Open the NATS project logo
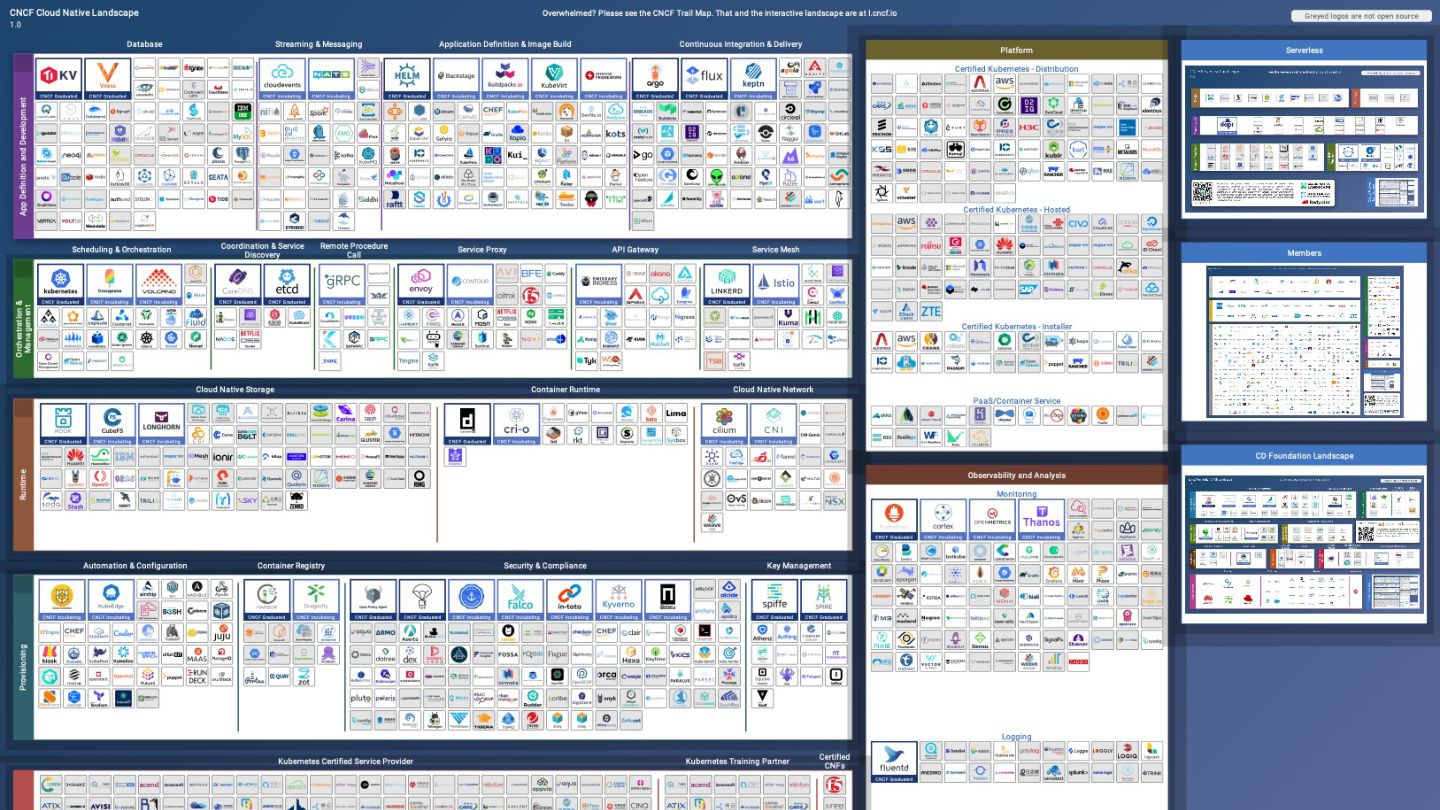Image resolution: width=1440 pixels, height=810 pixels. click(x=330, y=79)
